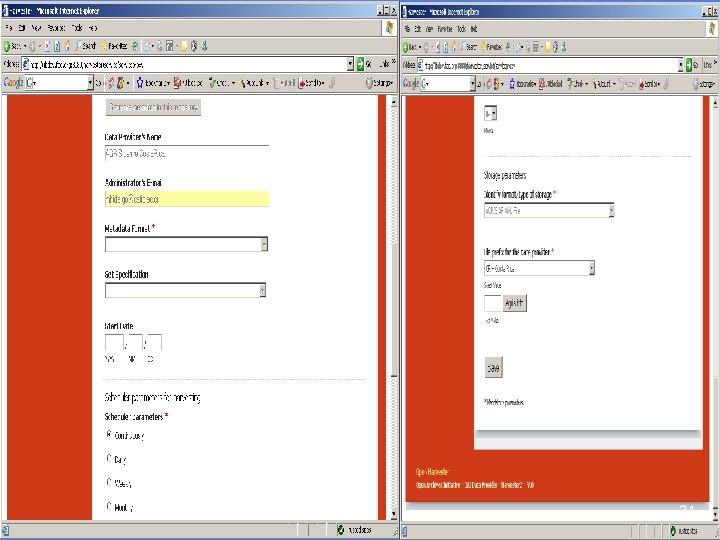Screen dimensions: 720x540
Task: Click Data Provider's Name input field
Action: (187, 153)
